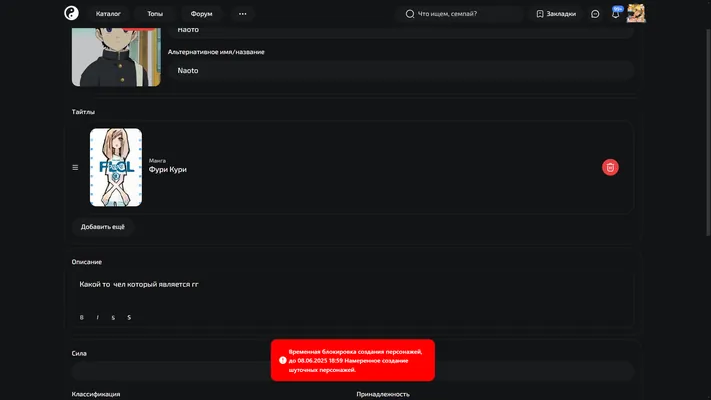Open the chat messages icon

(595, 14)
